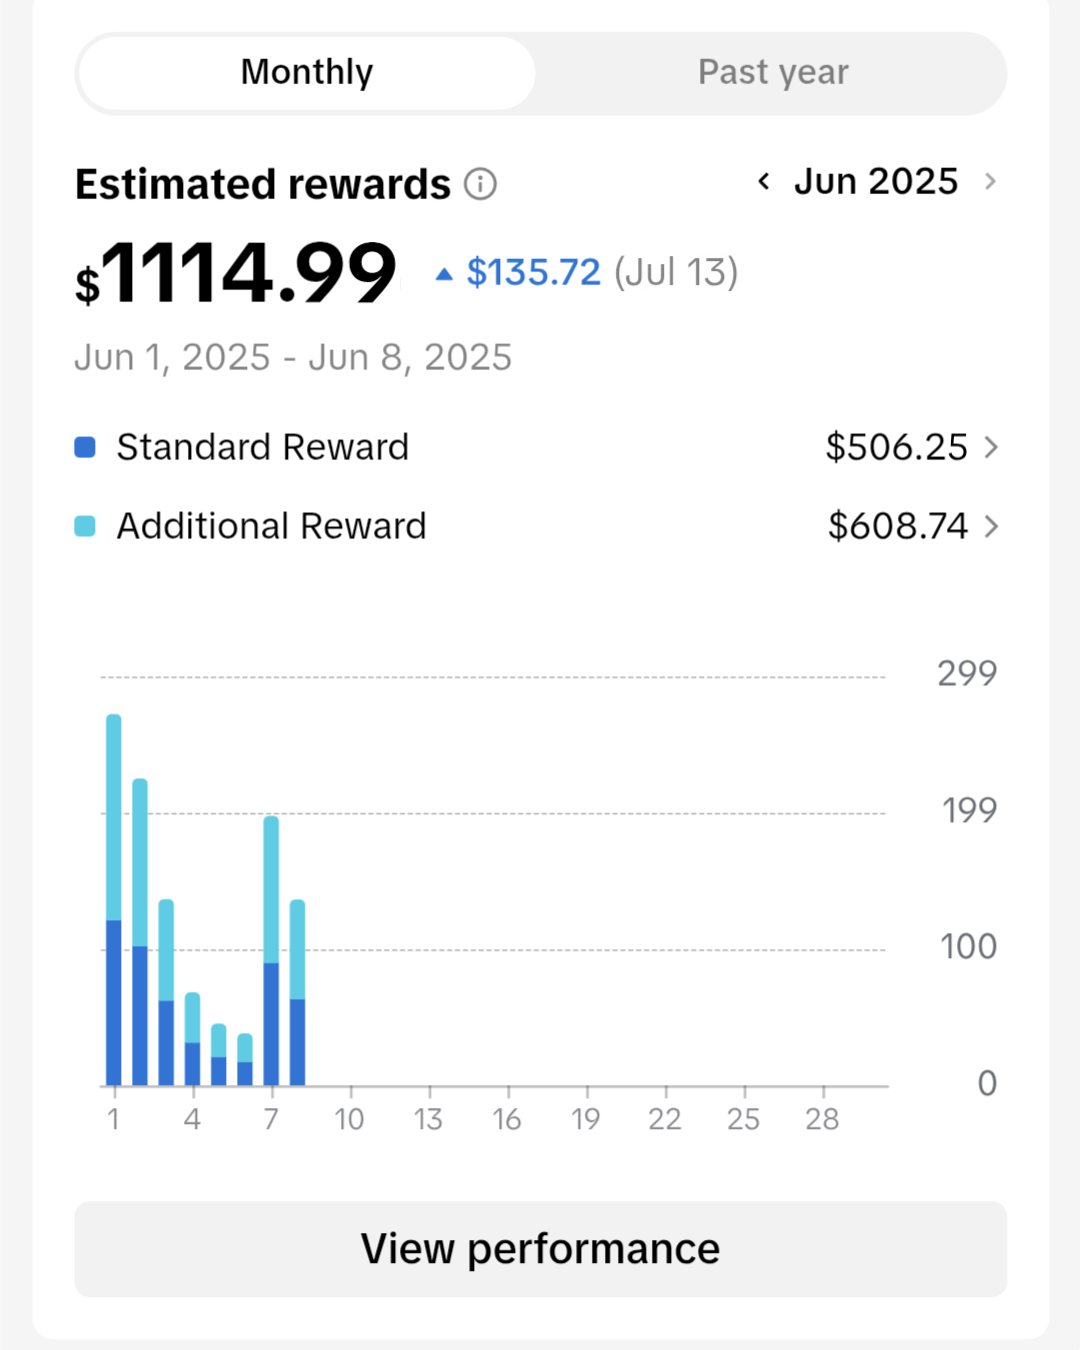
Task: Select the day 1 bar in chart
Action: [114, 900]
